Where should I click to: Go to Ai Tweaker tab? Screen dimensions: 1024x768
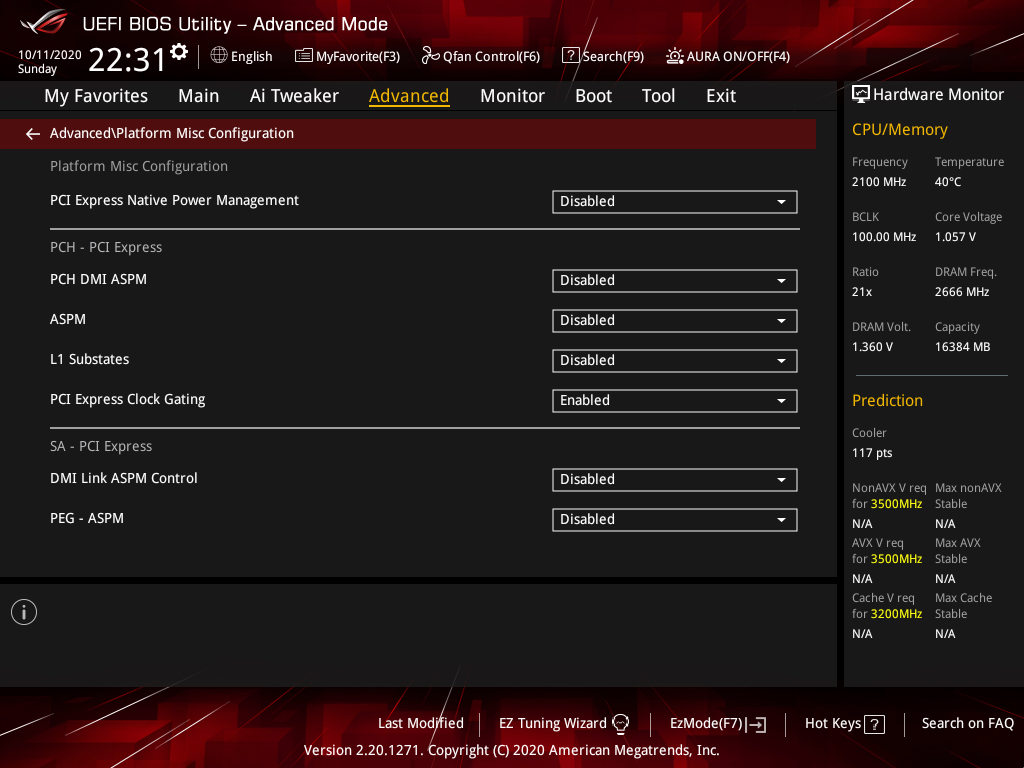click(x=294, y=96)
